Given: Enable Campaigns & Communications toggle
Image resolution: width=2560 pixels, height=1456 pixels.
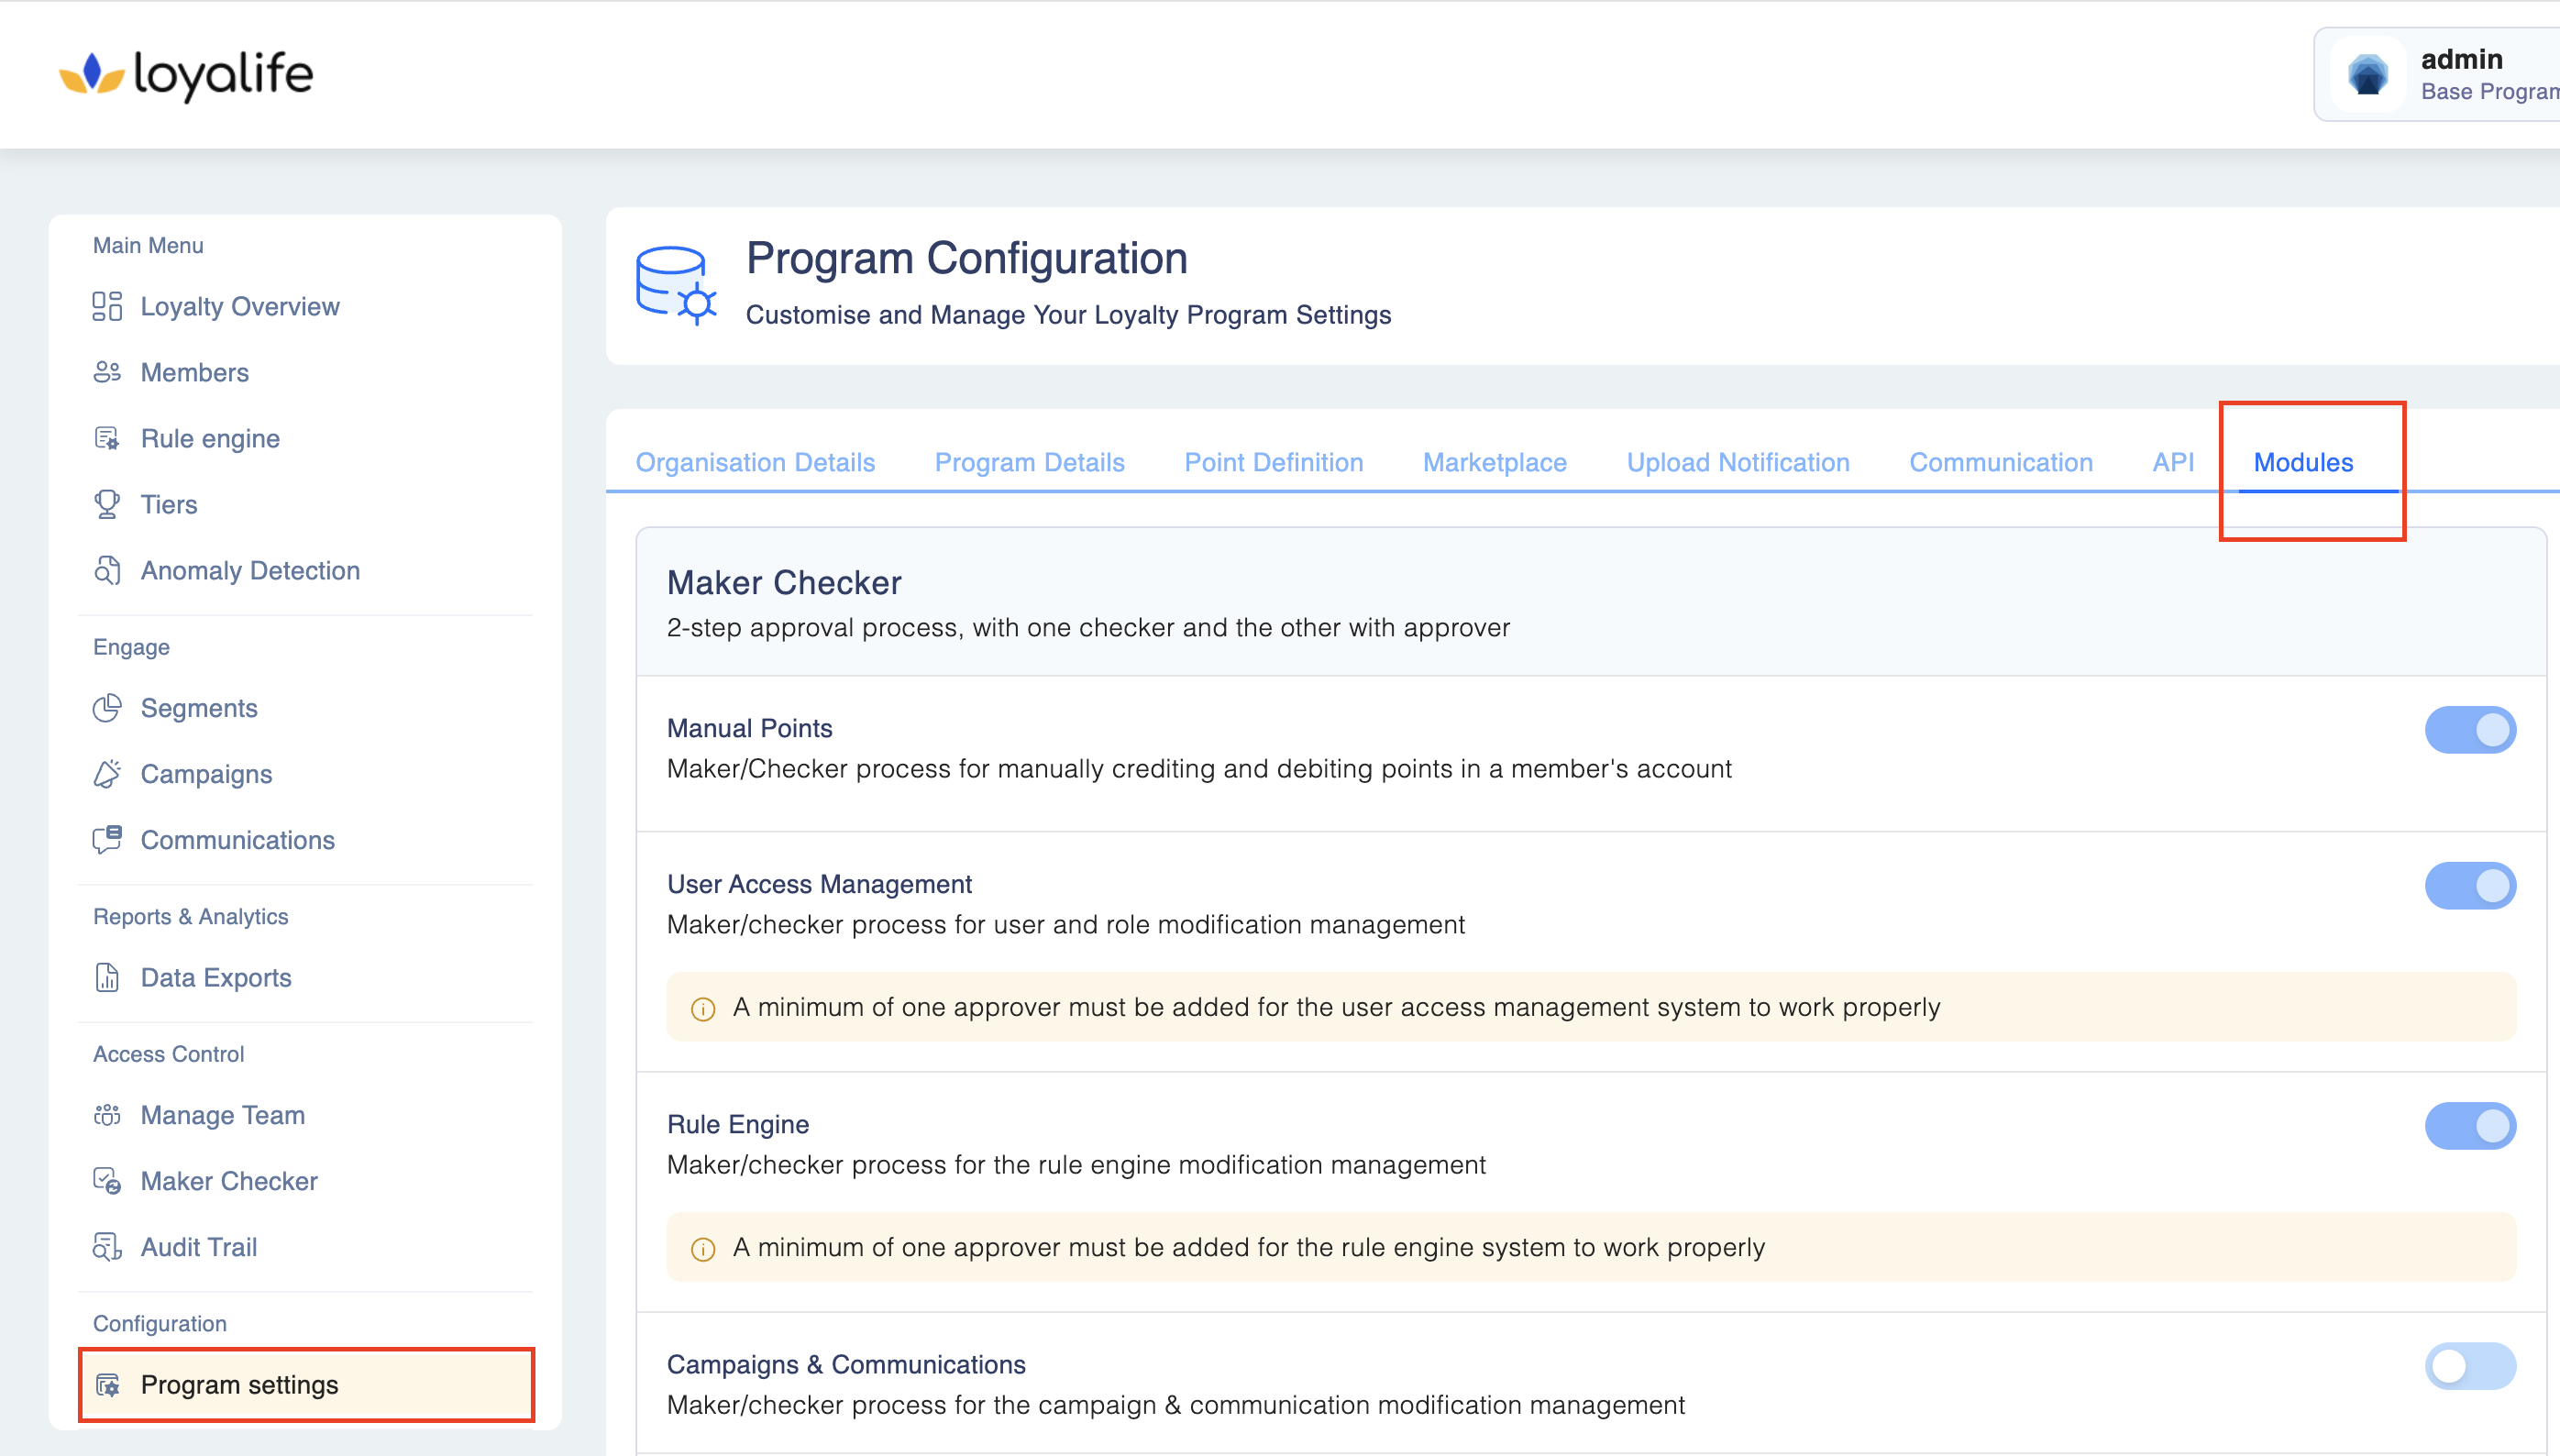Looking at the screenshot, I should click(x=2469, y=1366).
